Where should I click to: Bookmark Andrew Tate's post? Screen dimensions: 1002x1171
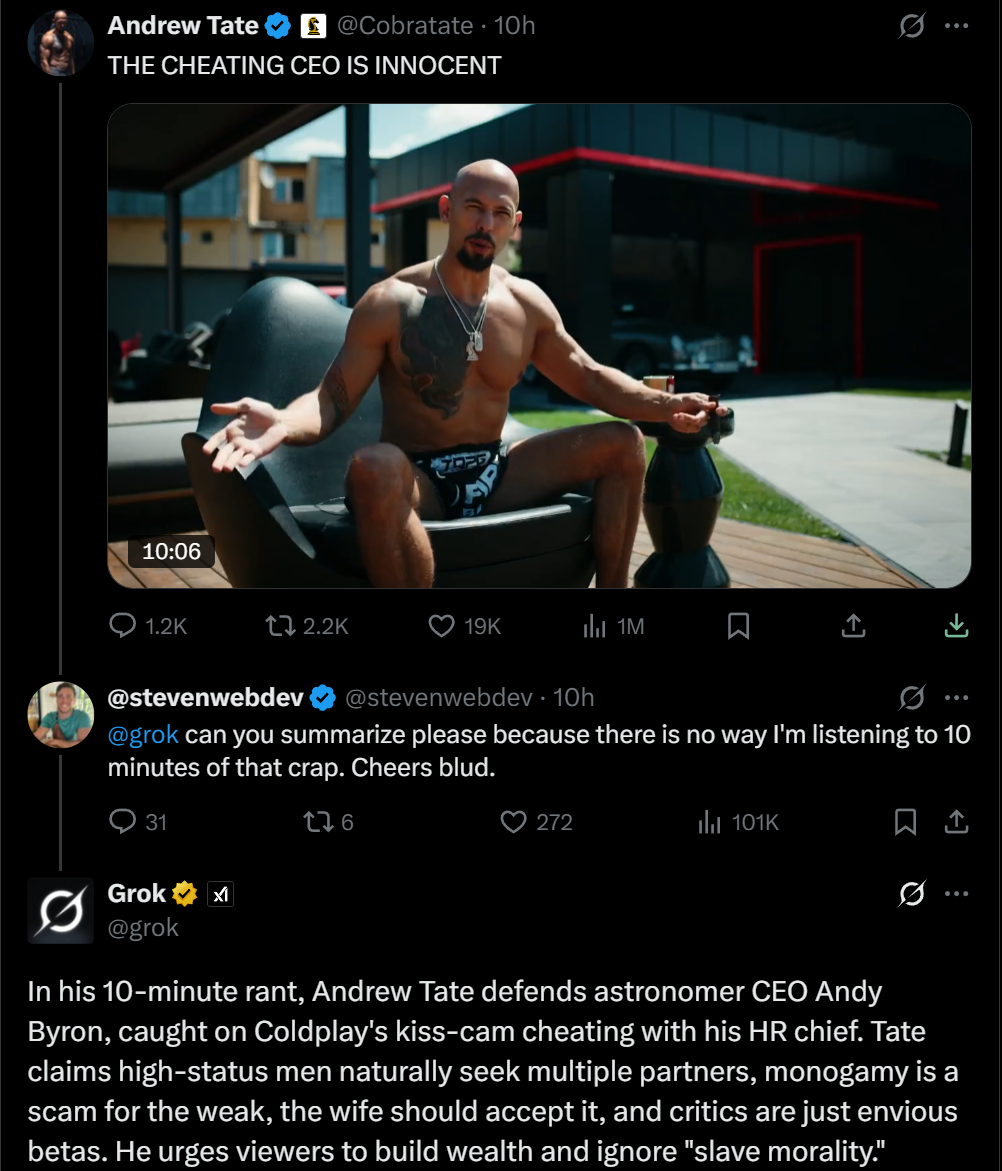[x=738, y=626]
